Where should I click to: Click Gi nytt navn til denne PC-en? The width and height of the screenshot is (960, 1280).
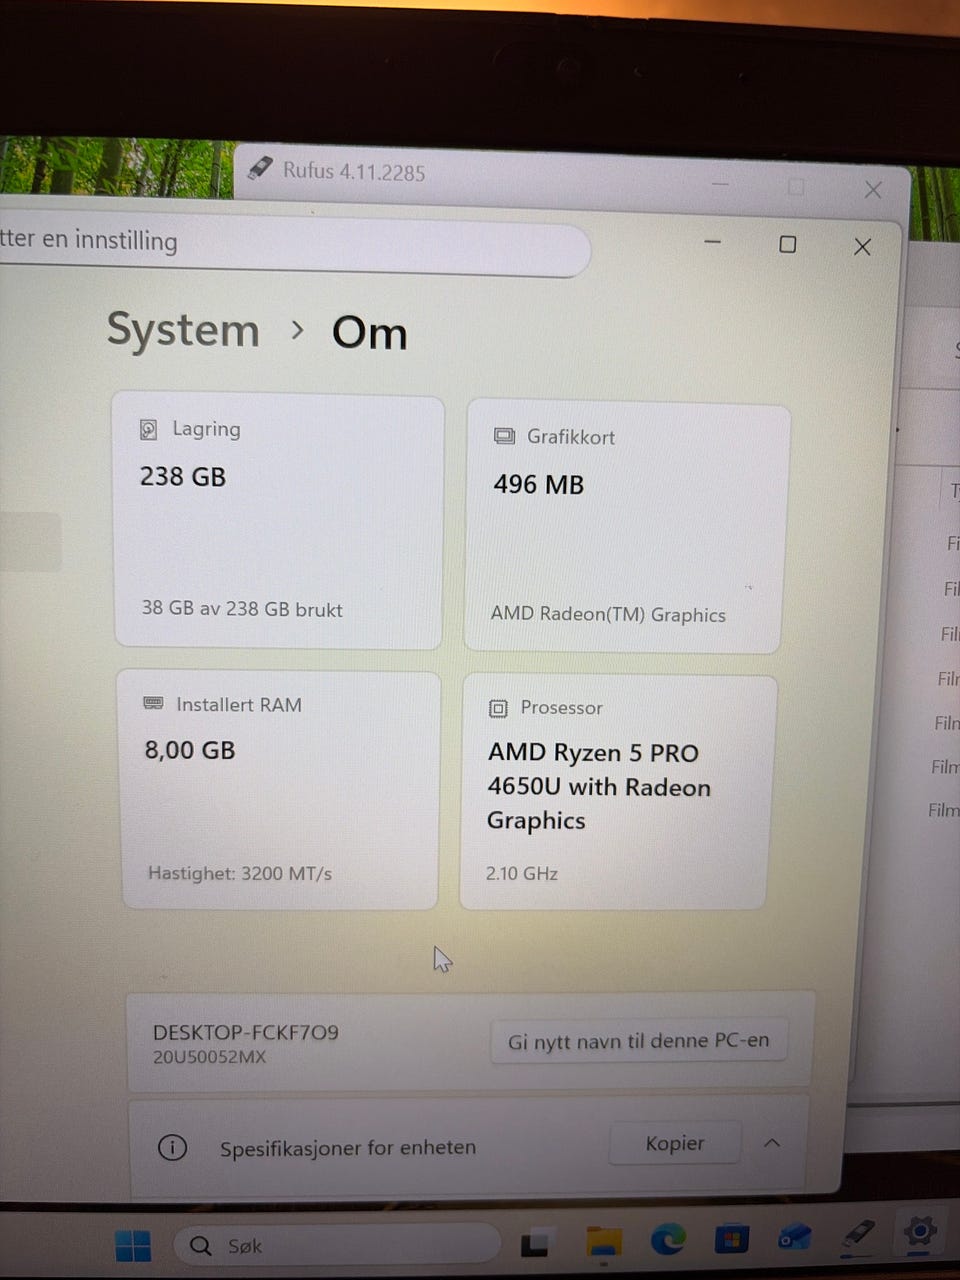(638, 1041)
